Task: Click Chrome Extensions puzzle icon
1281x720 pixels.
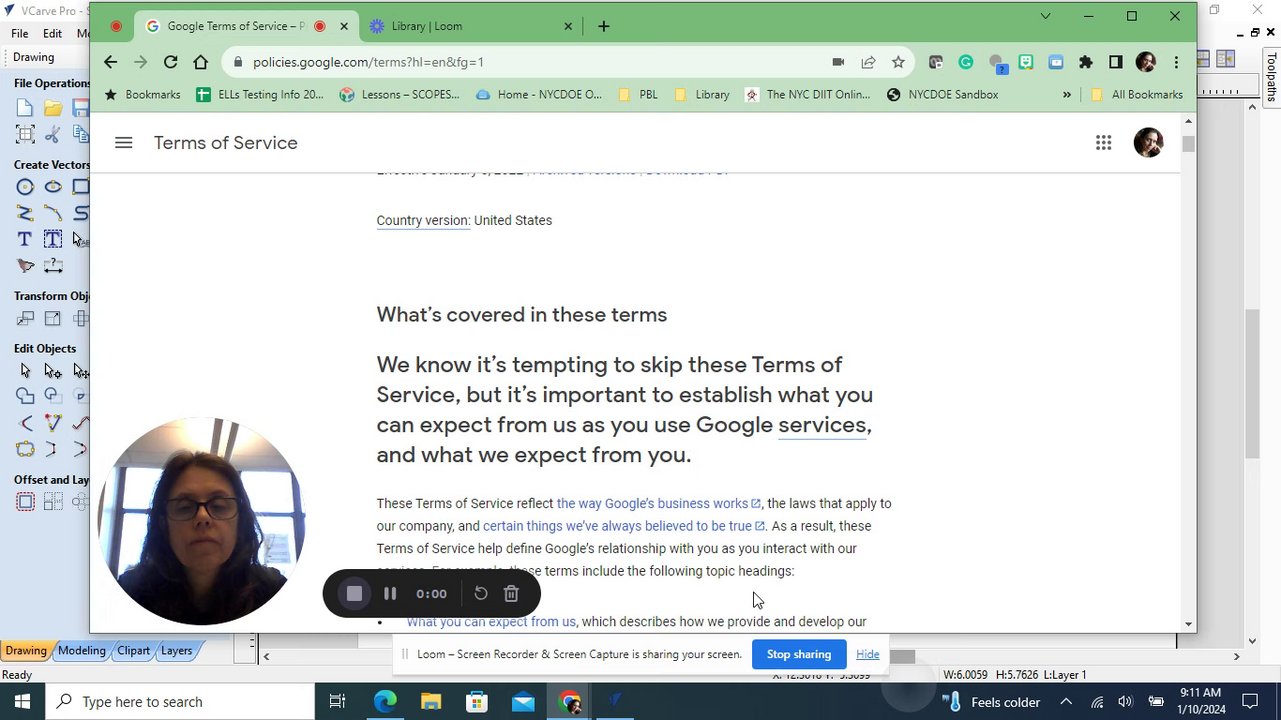Action: coord(1085,62)
